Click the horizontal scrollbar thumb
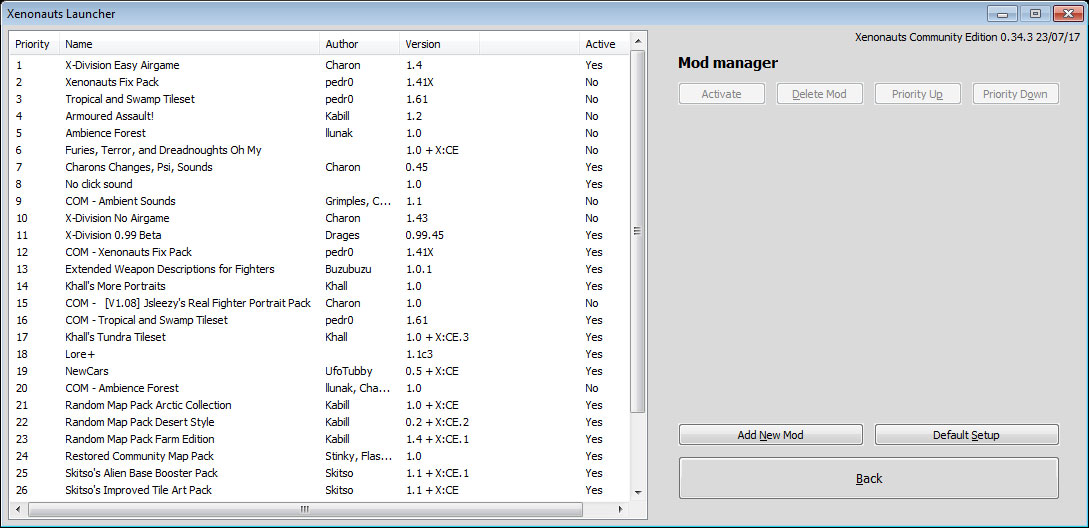1089x528 pixels. coord(304,509)
